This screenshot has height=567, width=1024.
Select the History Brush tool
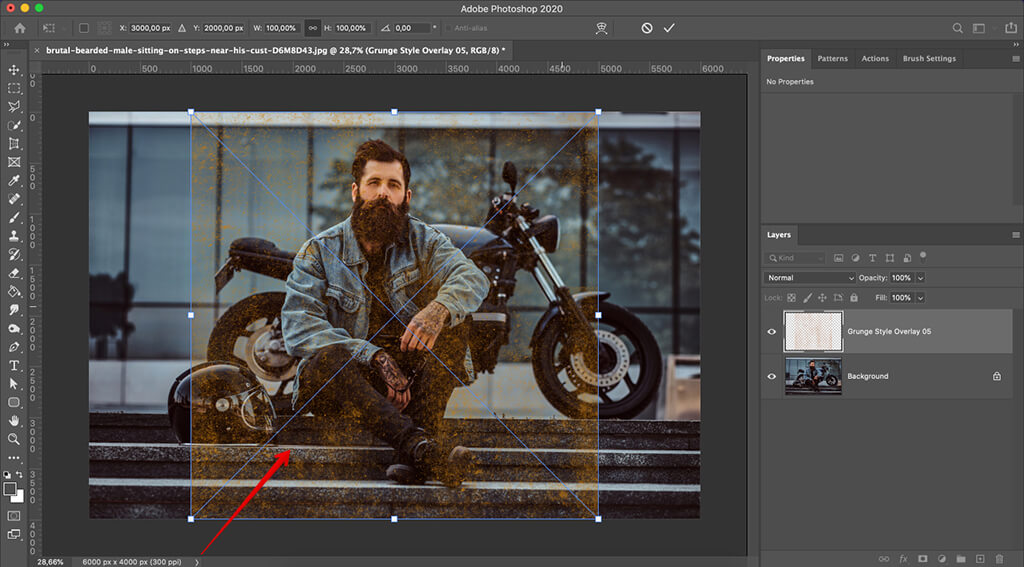14,255
